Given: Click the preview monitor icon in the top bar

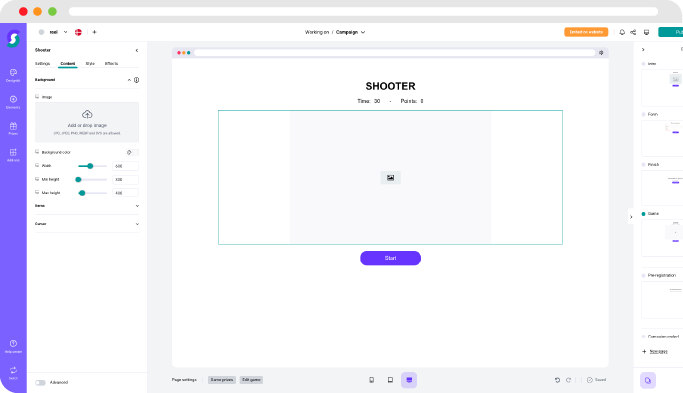Looking at the screenshot, I should (646, 32).
